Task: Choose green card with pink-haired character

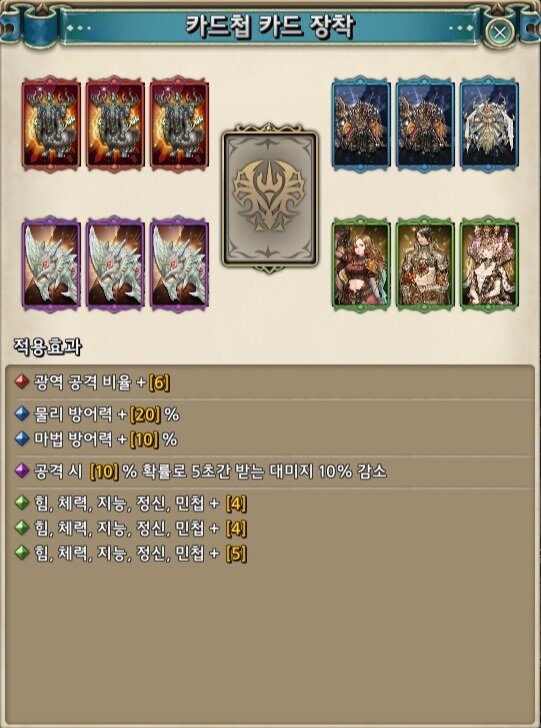Action: [489, 264]
